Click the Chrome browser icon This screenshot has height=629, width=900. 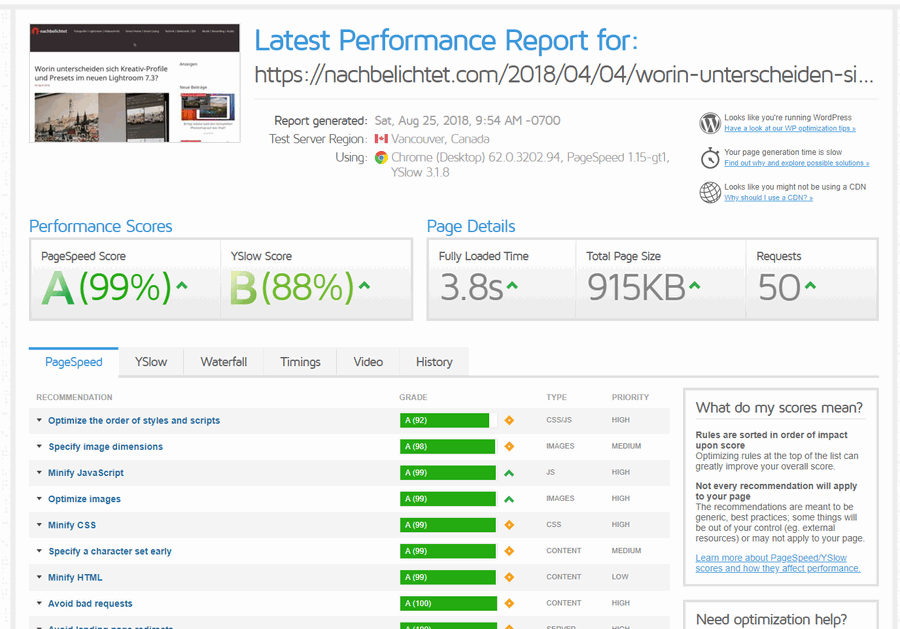pos(381,158)
